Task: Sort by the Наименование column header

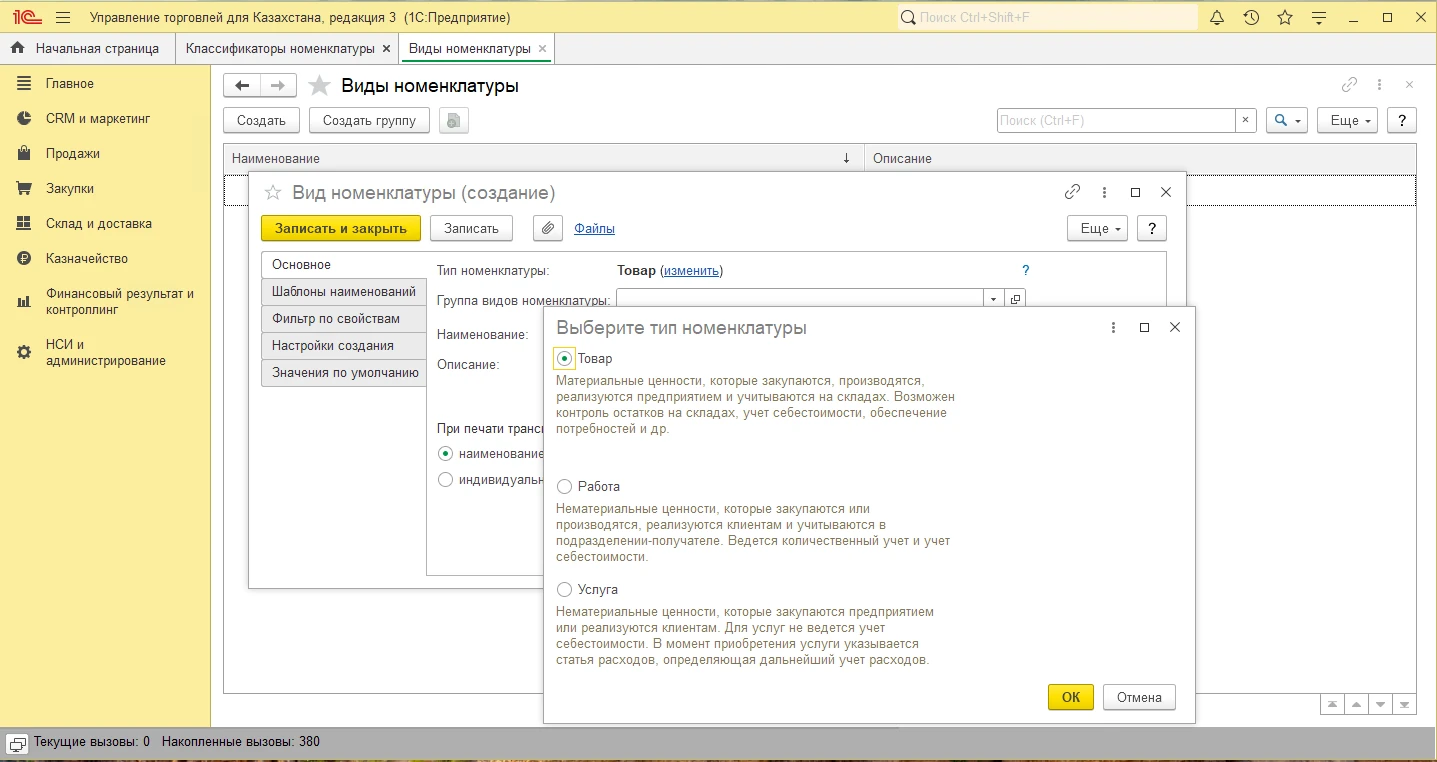Action: click(x=544, y=158)
